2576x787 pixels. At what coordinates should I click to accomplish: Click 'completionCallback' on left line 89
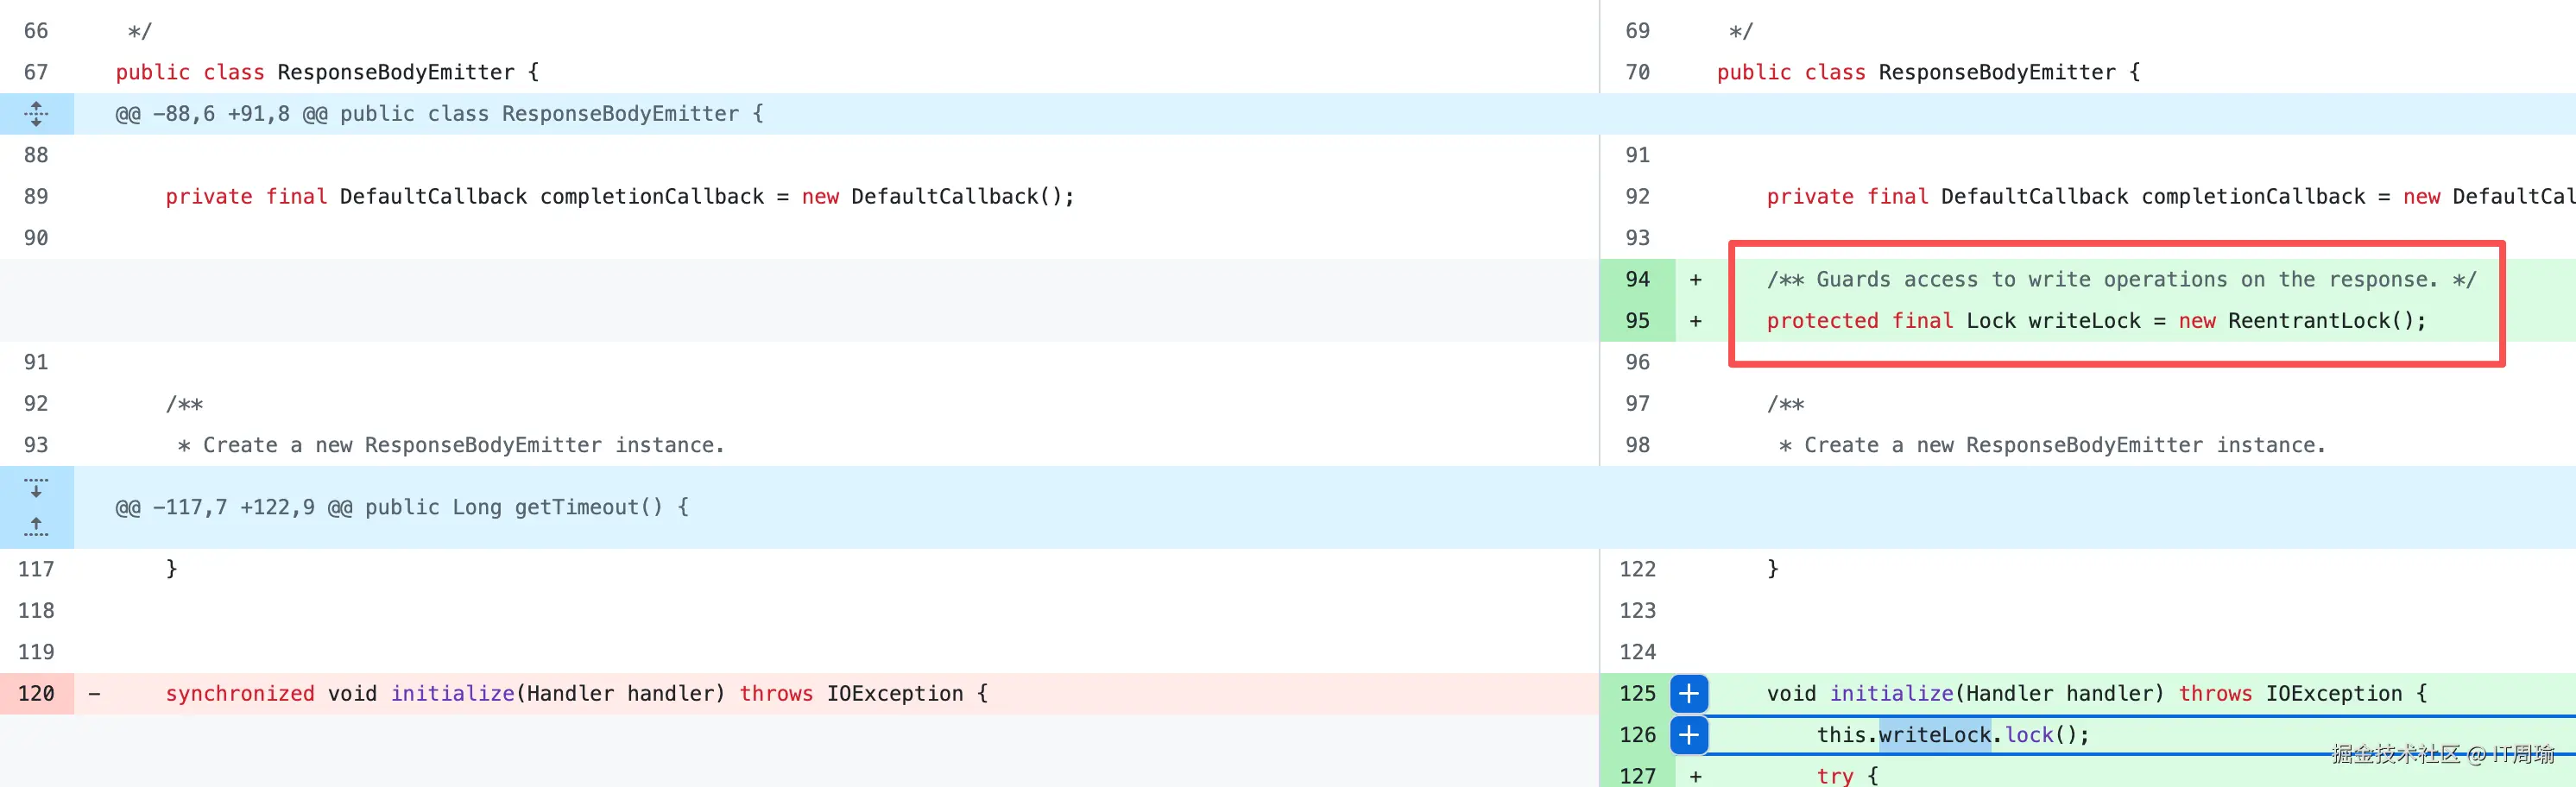click(x=652, y=197)
